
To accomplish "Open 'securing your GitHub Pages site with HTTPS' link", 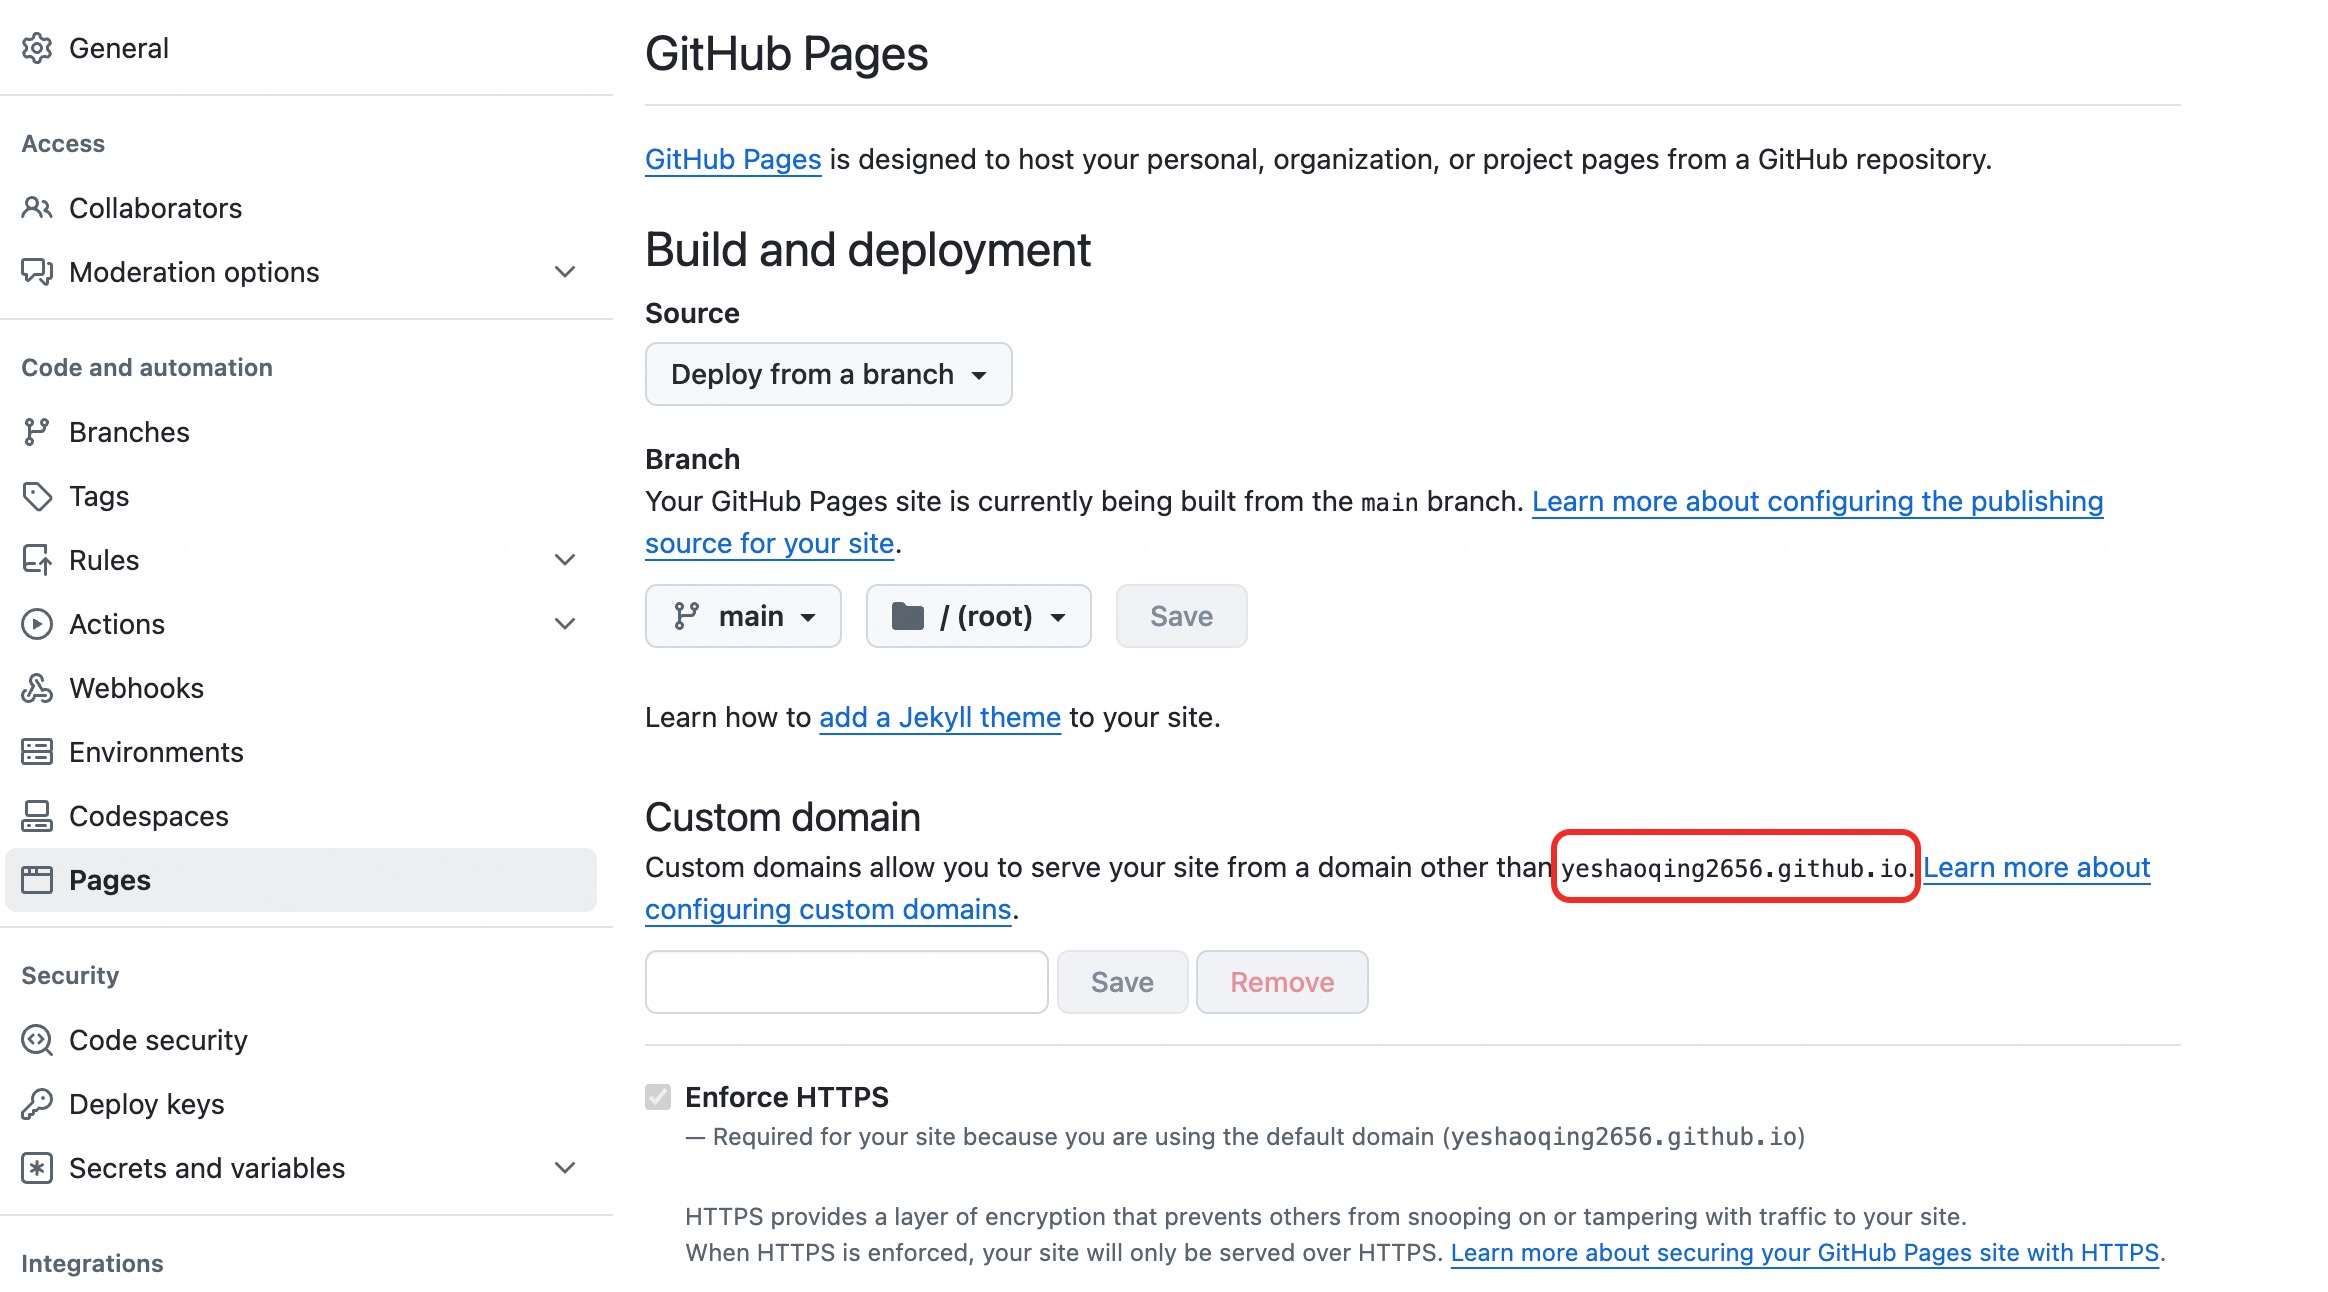I will click(1805, 1253).
